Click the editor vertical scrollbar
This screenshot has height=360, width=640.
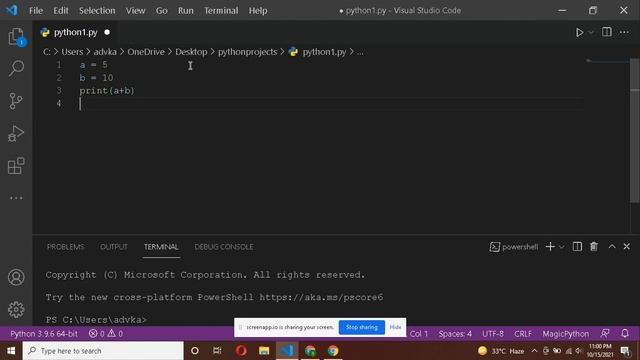(635, 131)
